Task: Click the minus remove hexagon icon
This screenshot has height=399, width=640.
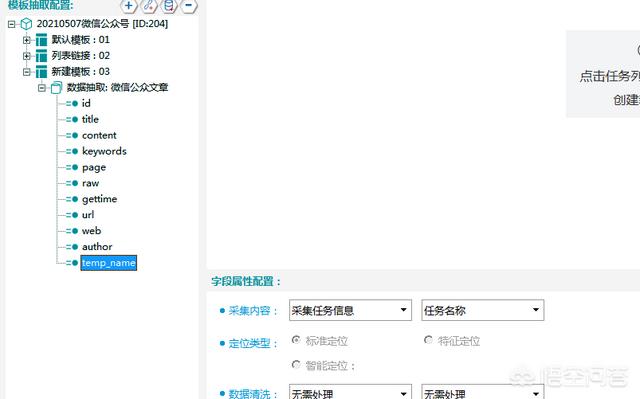Action: pos(189,6)
